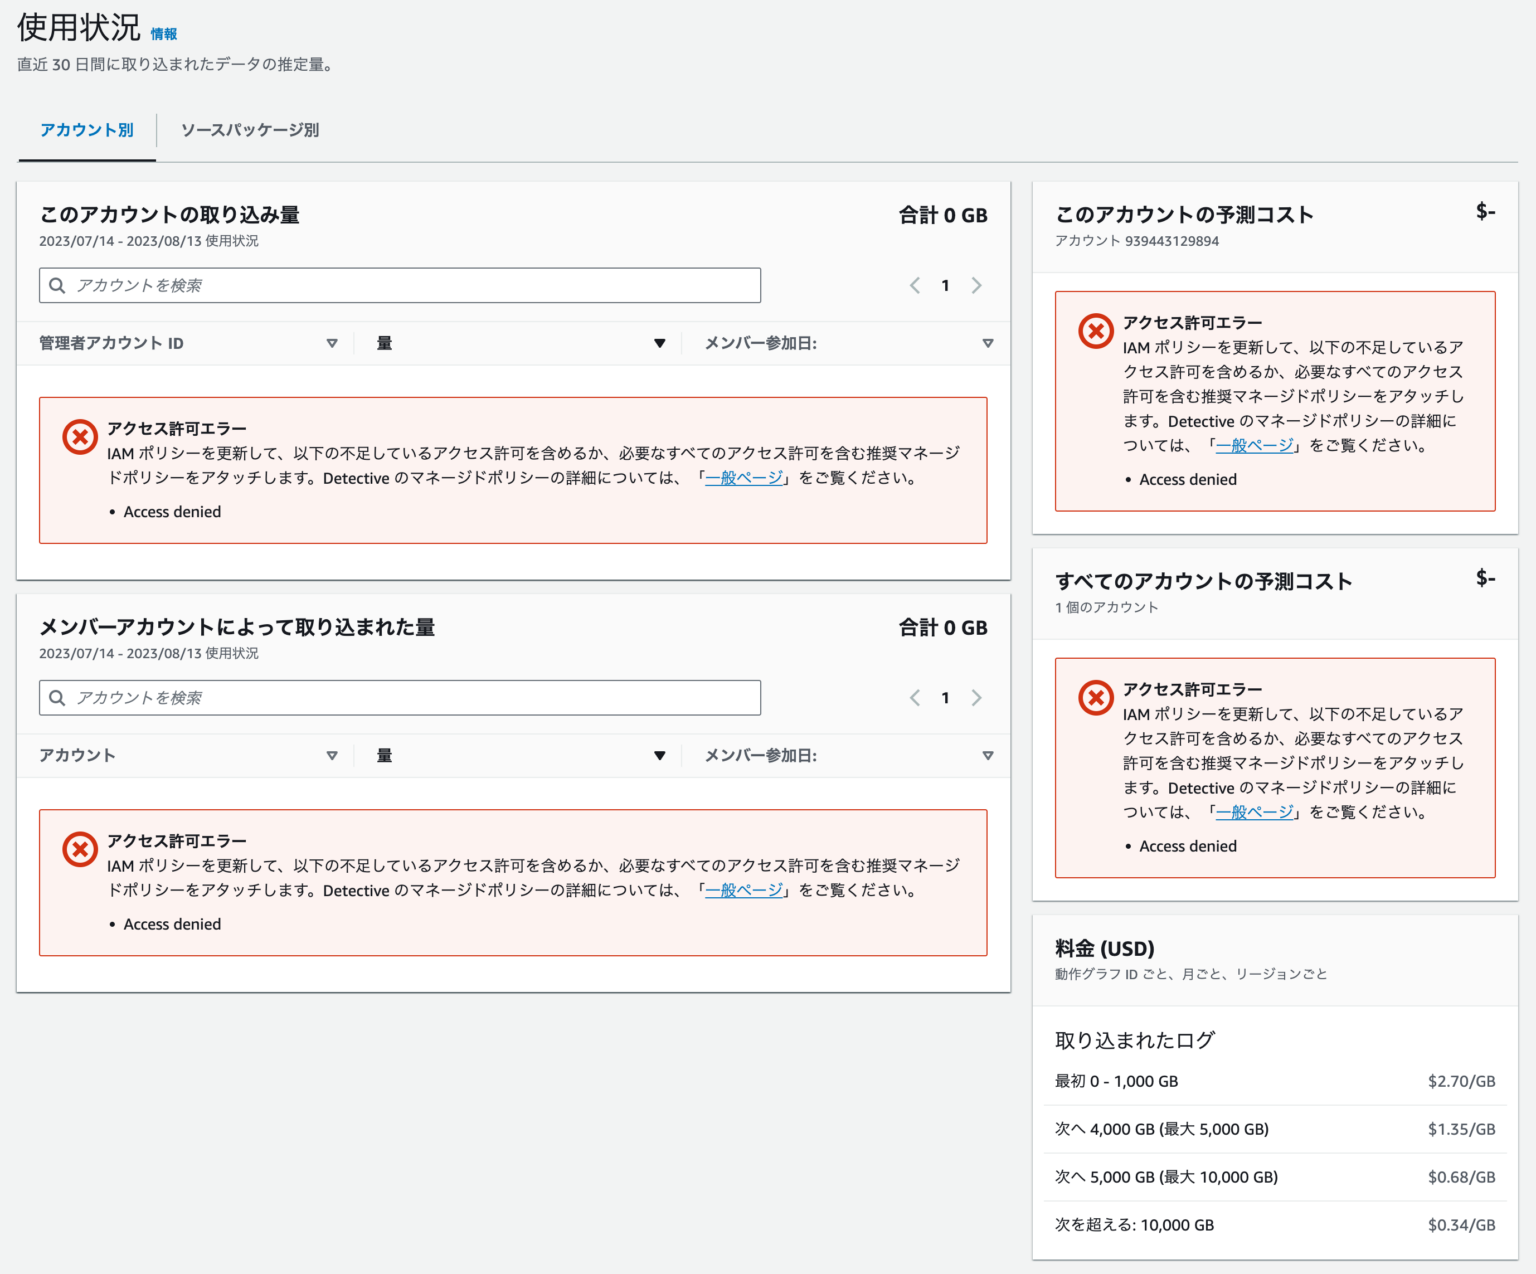Open the メンバー参加日 sort dropdown in the top table

(988, 343)
